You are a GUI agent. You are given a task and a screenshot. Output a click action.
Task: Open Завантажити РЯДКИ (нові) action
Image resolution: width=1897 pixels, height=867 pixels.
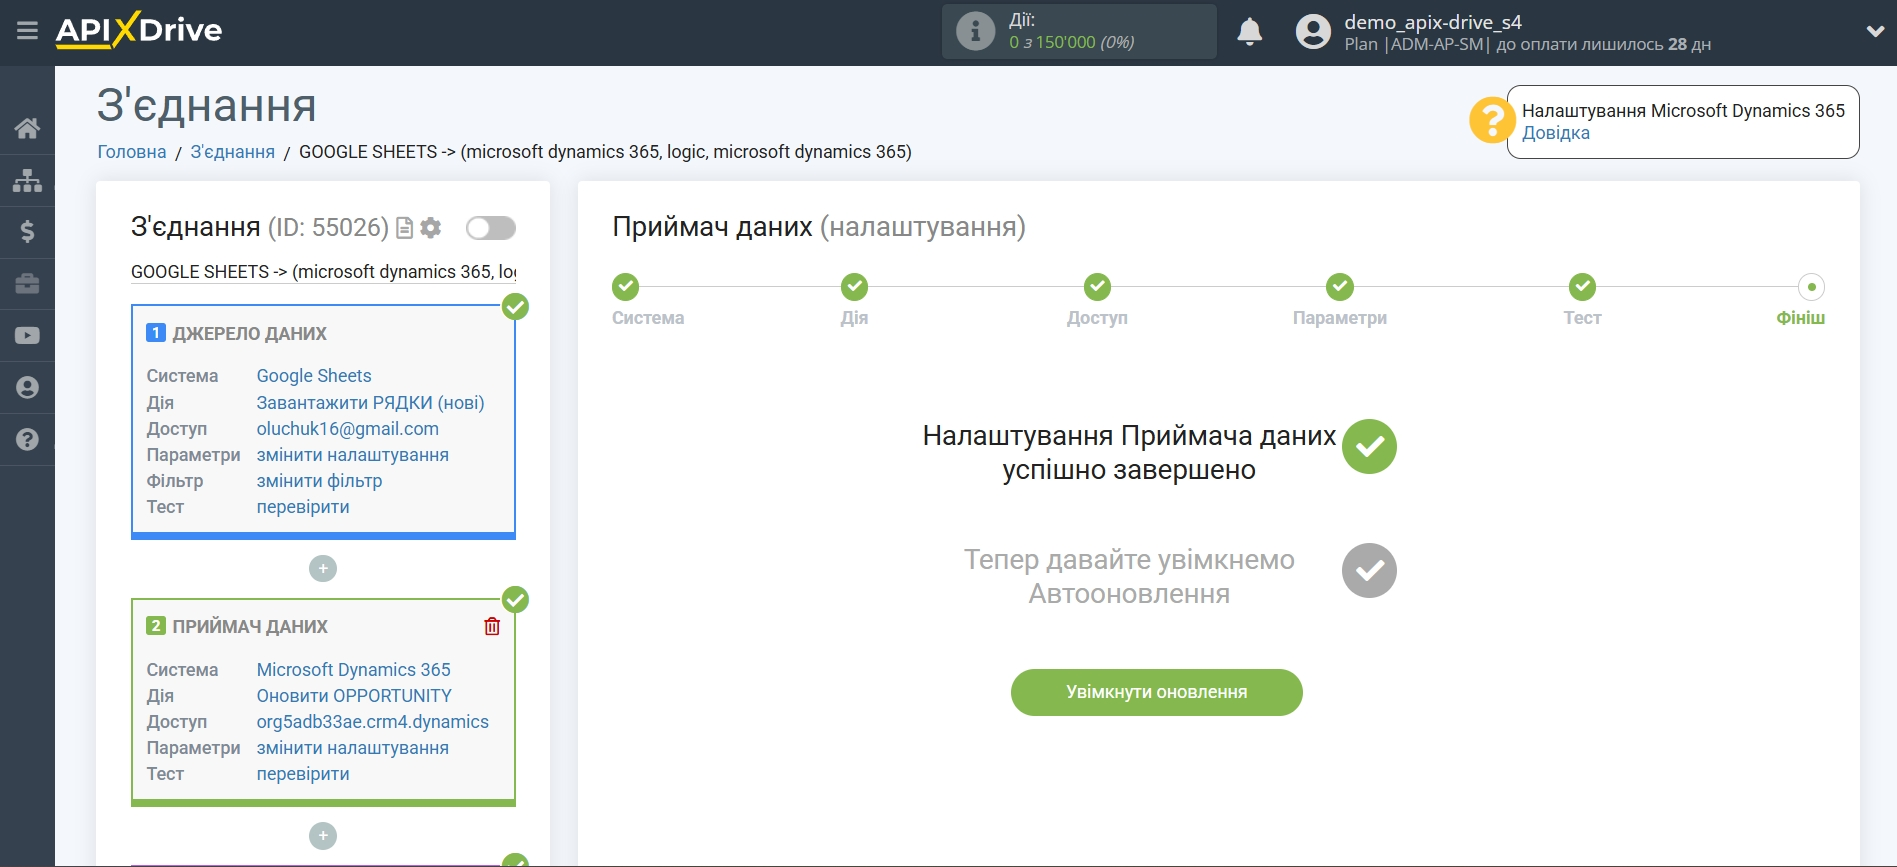[370, 403]
